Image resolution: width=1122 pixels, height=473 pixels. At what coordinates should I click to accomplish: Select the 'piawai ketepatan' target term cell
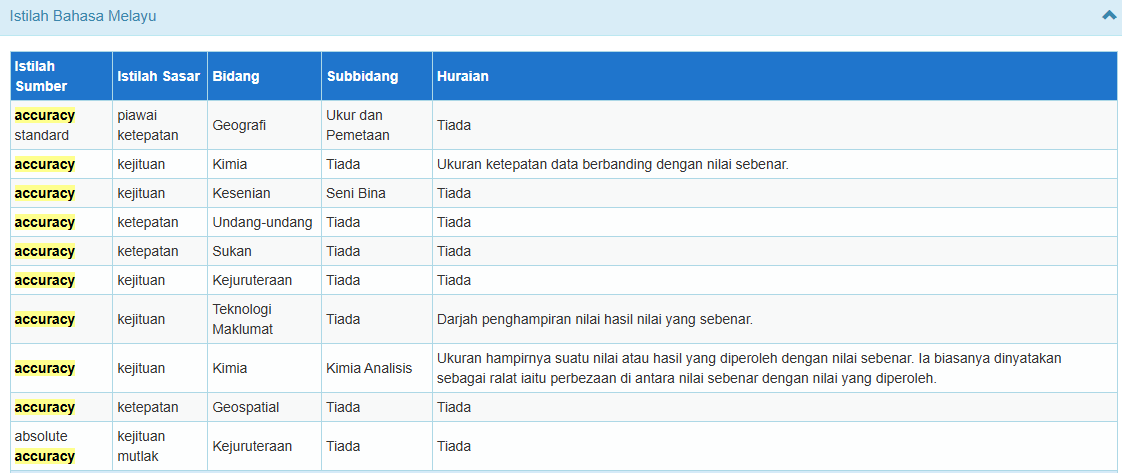(160, 125)
